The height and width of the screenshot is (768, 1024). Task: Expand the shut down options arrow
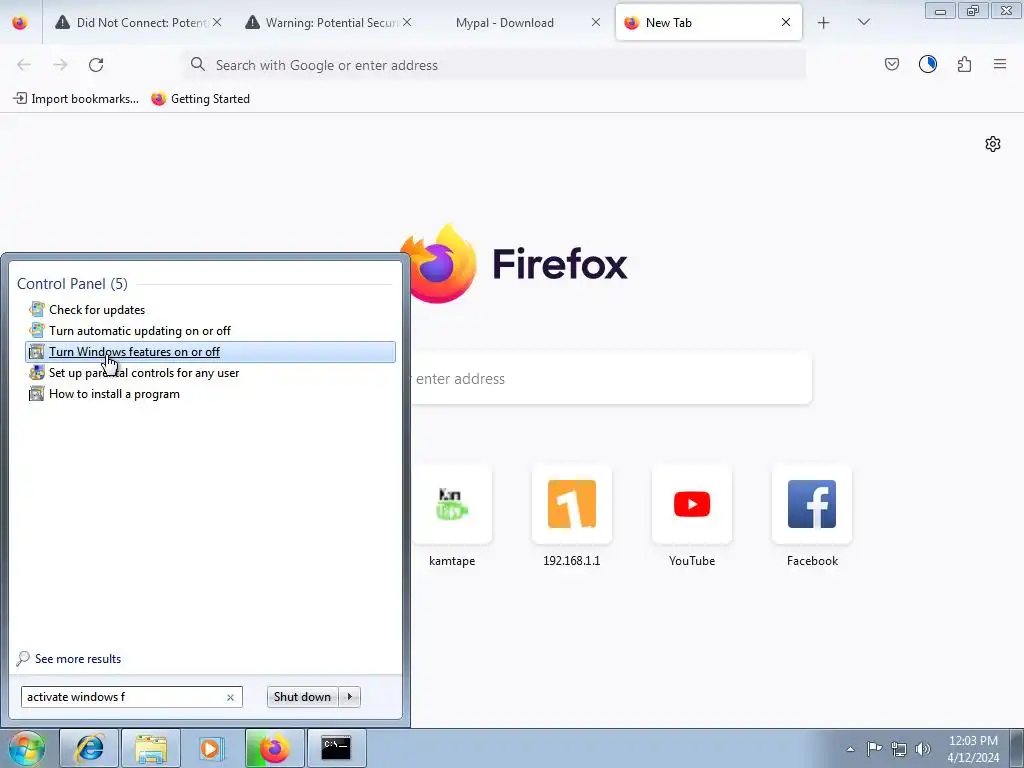click(x=349, y=697)
